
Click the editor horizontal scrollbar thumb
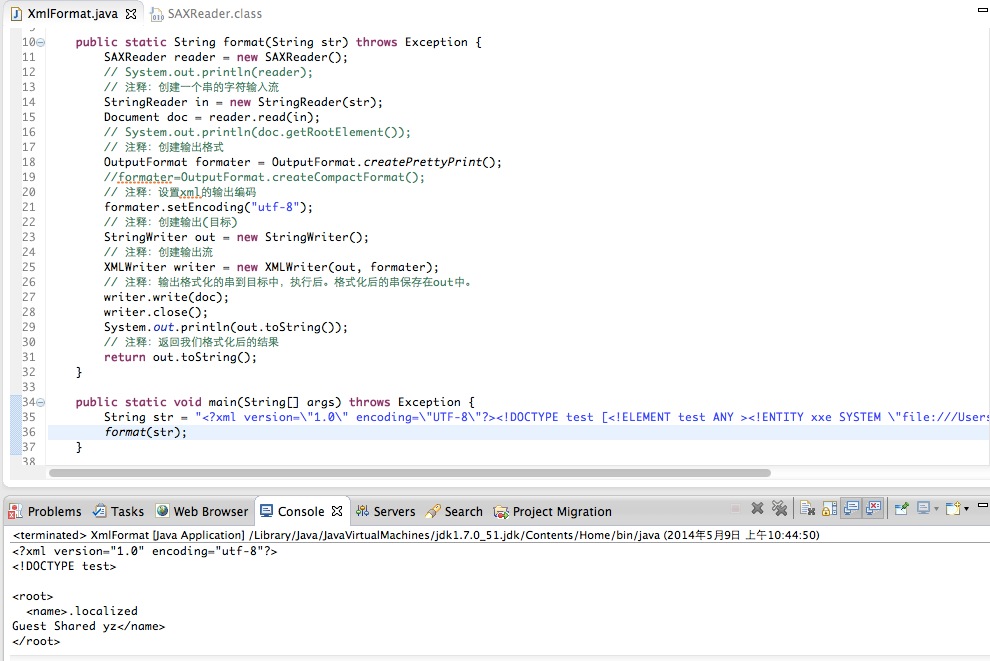tap(410, 473)
